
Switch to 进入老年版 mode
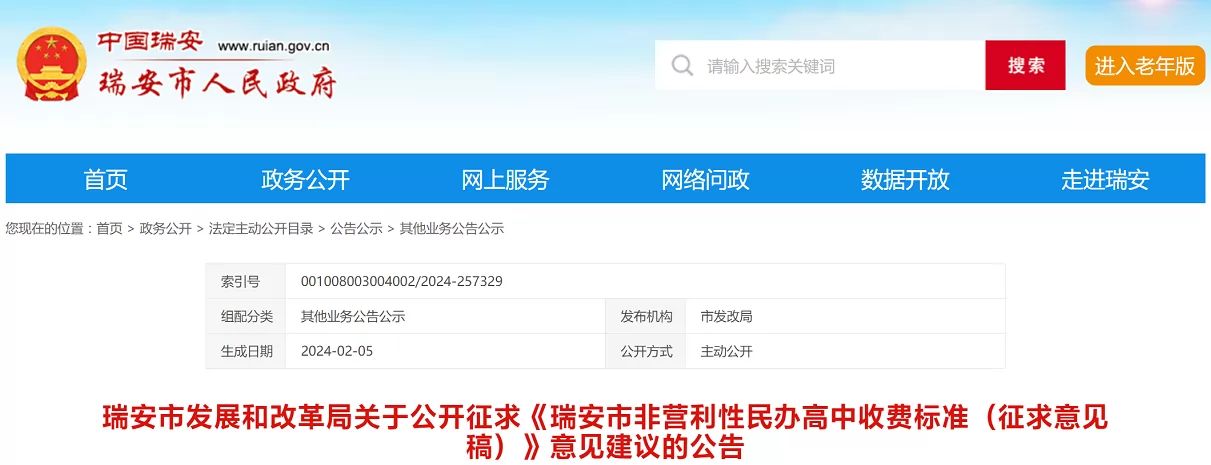[1145, 66]
